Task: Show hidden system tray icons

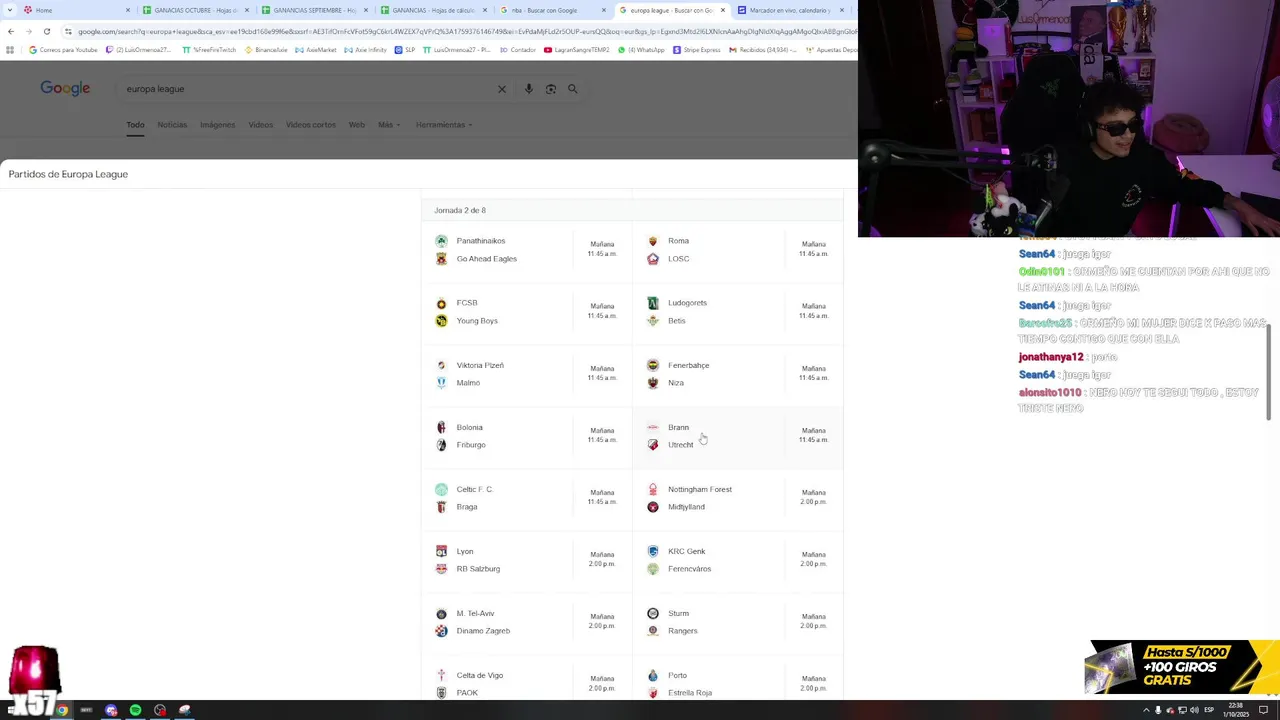Action: tap(1146, 710)
